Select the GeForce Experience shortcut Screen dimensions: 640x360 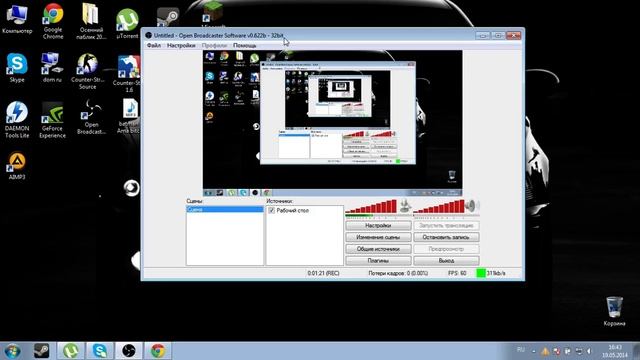[x=52, y=120]
